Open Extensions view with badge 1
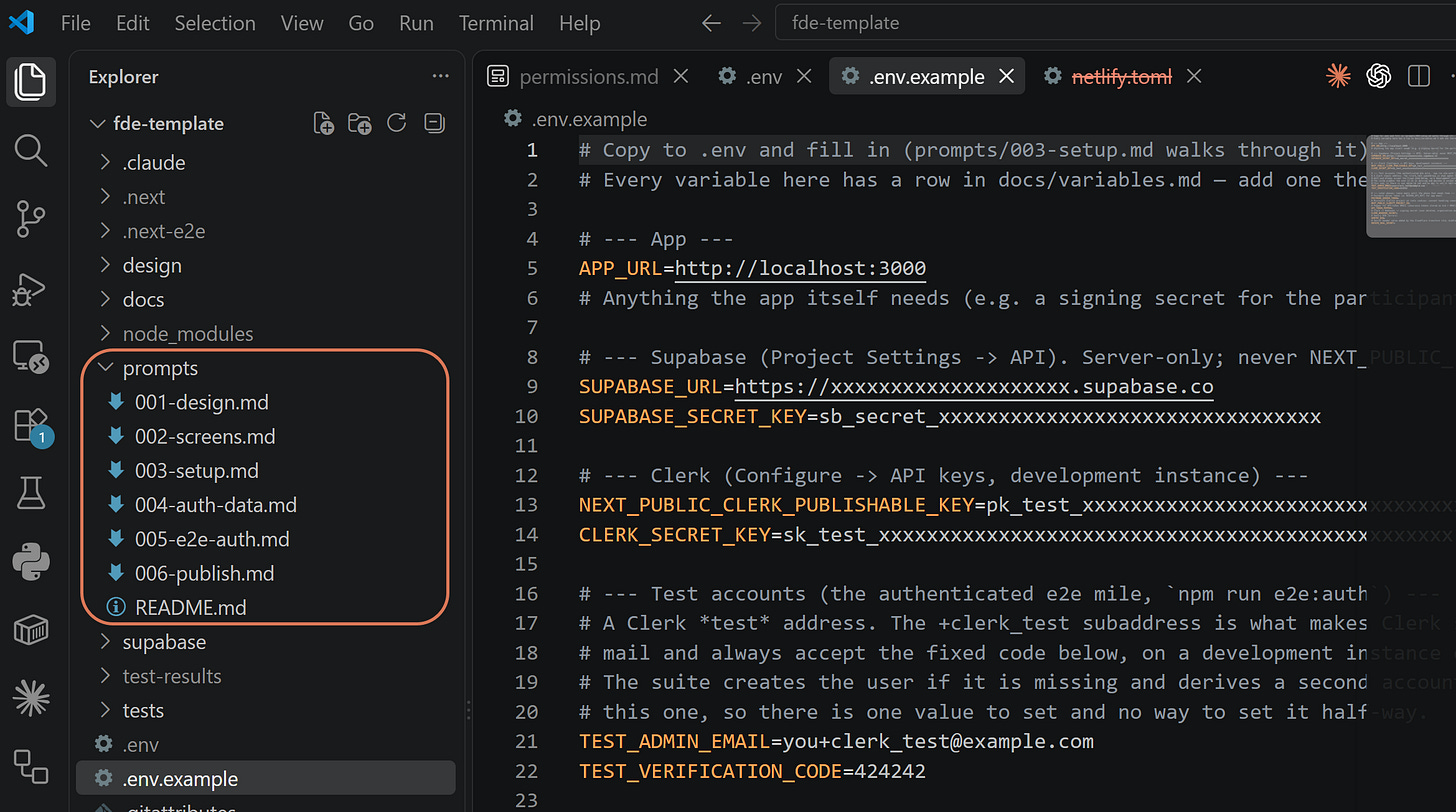Viewport: 1456px width, 812px height. click(x=31, y=425)
